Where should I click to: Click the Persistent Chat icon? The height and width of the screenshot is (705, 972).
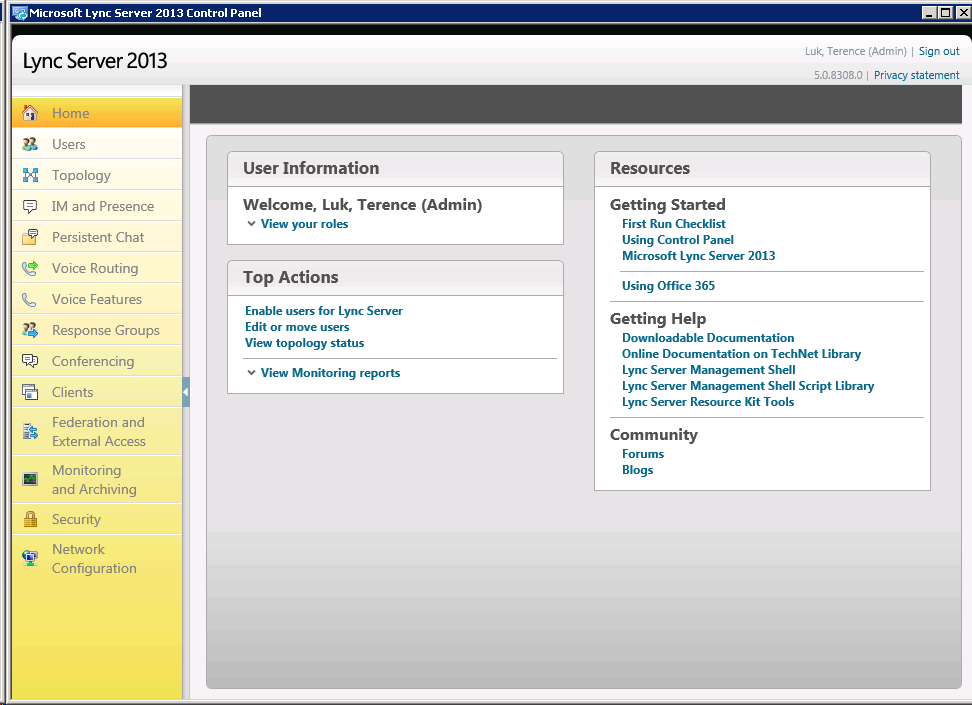(x=30, y=237)
